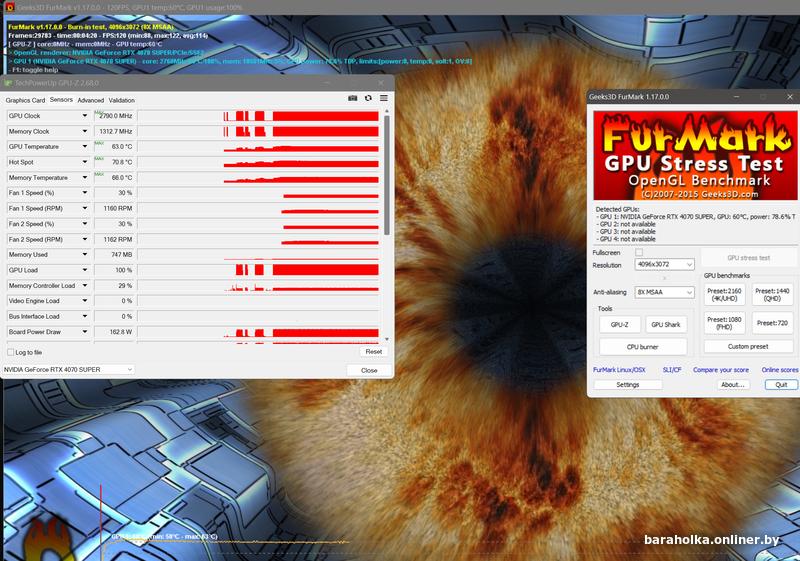
Task: Click the GPU stress test button
Action: tap(748, 258)
